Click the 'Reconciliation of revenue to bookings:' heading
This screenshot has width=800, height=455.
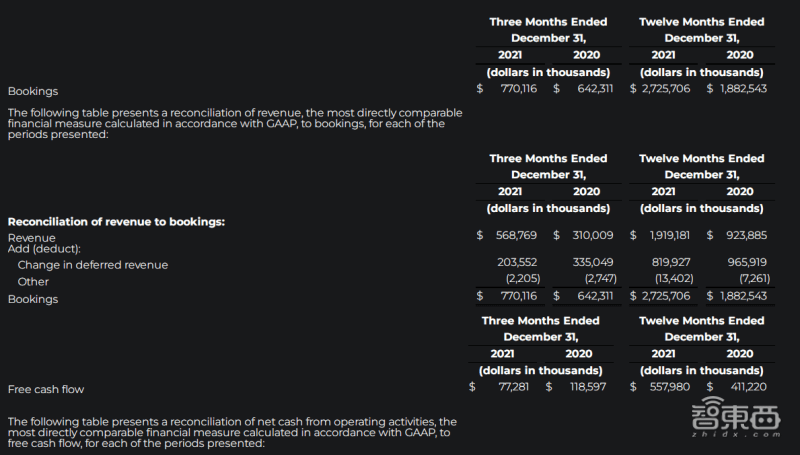pos(116,222)
